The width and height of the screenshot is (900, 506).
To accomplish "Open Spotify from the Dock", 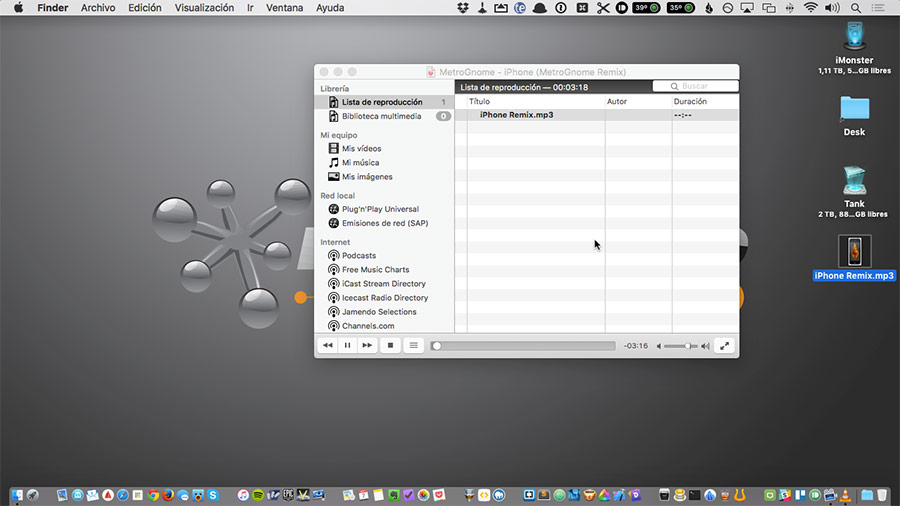I will point(258,495).
